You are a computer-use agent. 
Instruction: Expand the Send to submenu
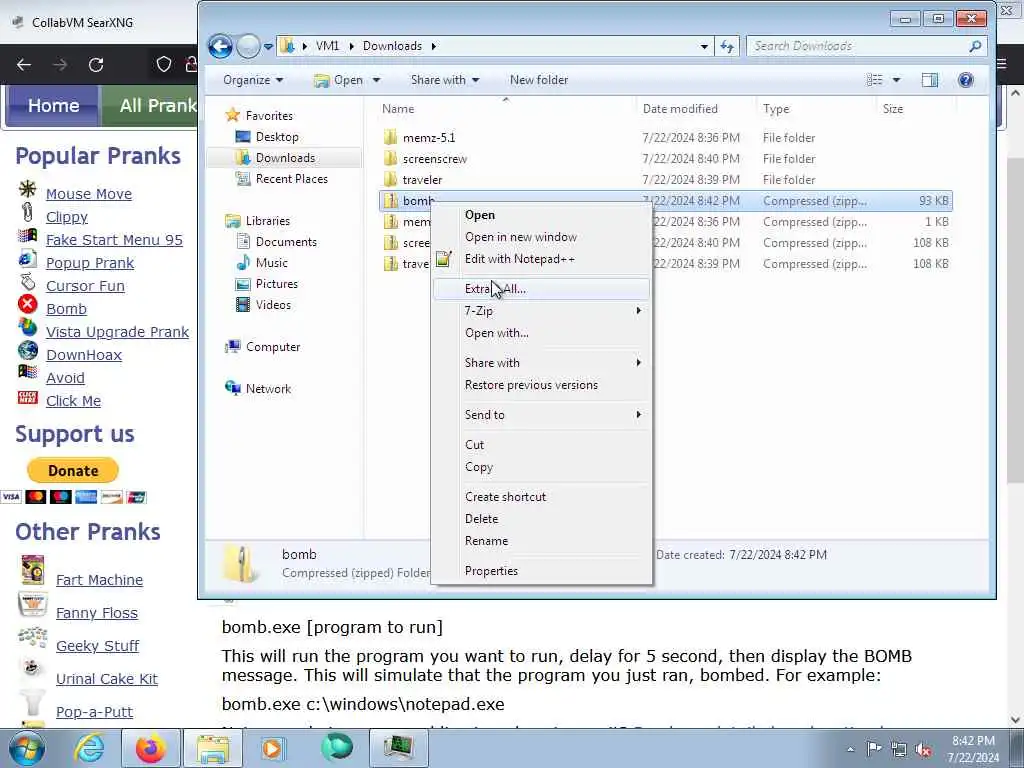tap(541, 415)
